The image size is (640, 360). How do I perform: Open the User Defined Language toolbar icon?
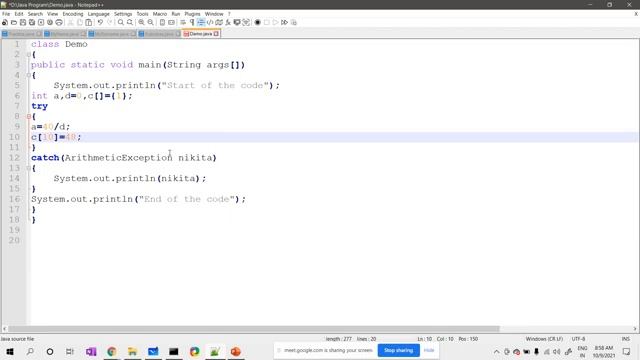210,22
